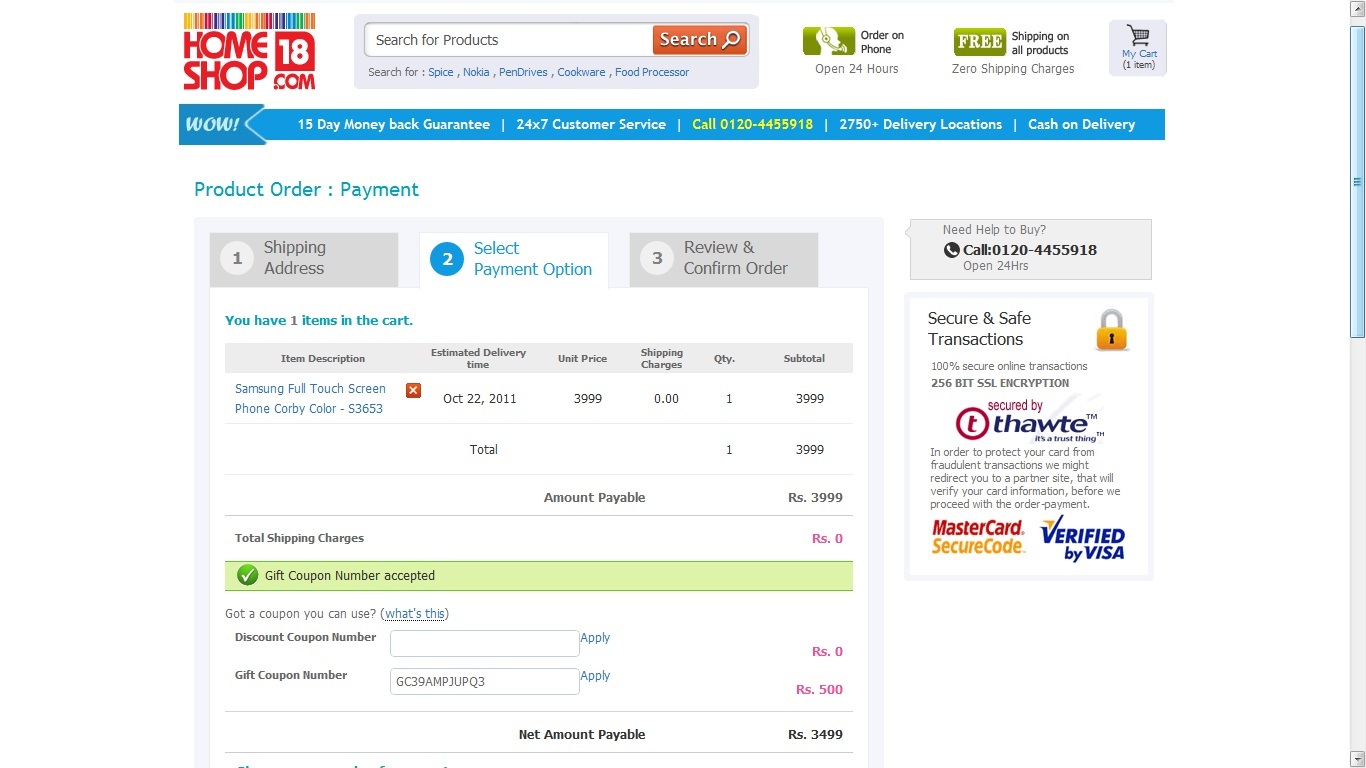
Task: Remove Samsung Corby item with red X
Action: click(x=413, y=390)
